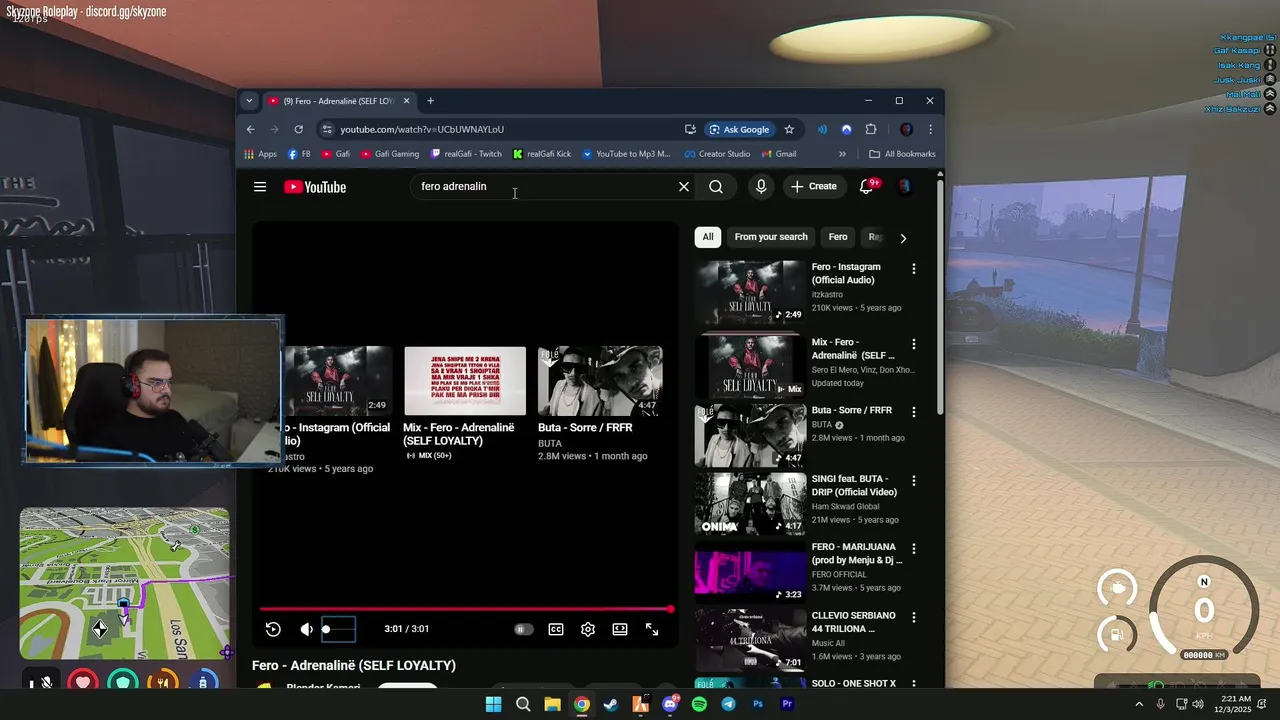
Task: Open CLLEVIO SERBIANO 44 TRILIONA thumbnail
Action: click(750, 639)
